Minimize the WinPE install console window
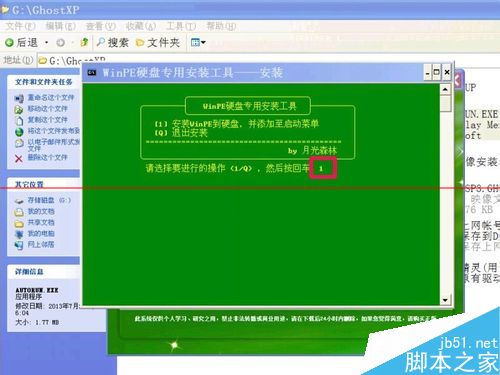This screenshot has height=375, width=500. 428,73
